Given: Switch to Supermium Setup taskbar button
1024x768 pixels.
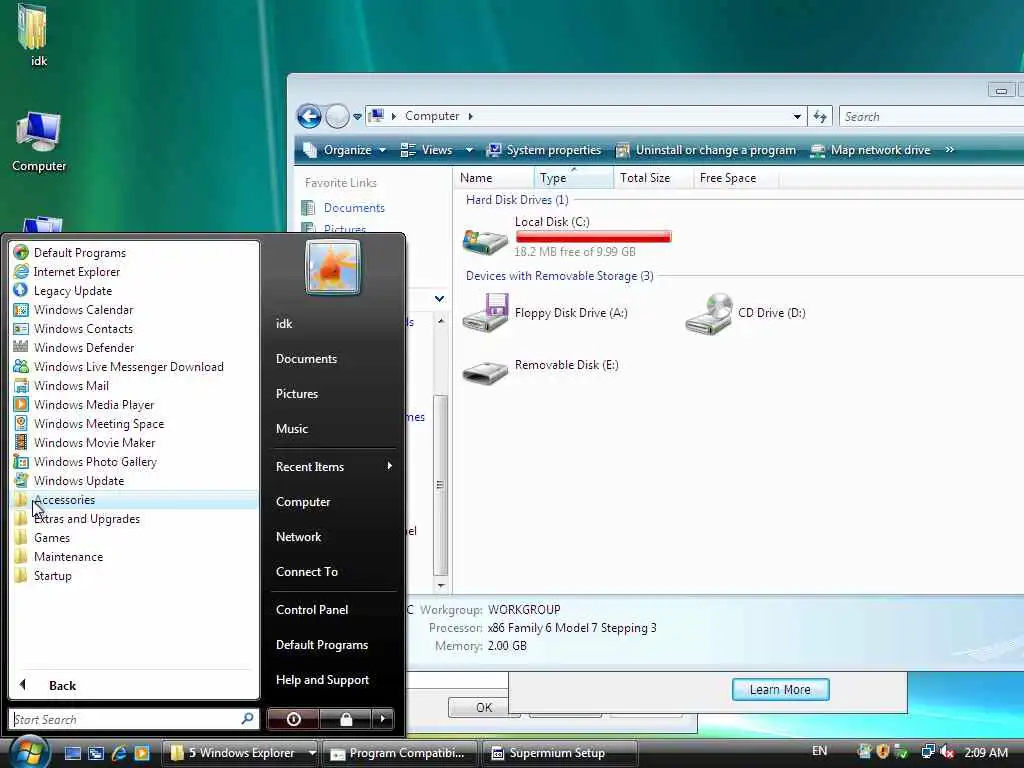Looking at the screenshot, I should (559, 753).
